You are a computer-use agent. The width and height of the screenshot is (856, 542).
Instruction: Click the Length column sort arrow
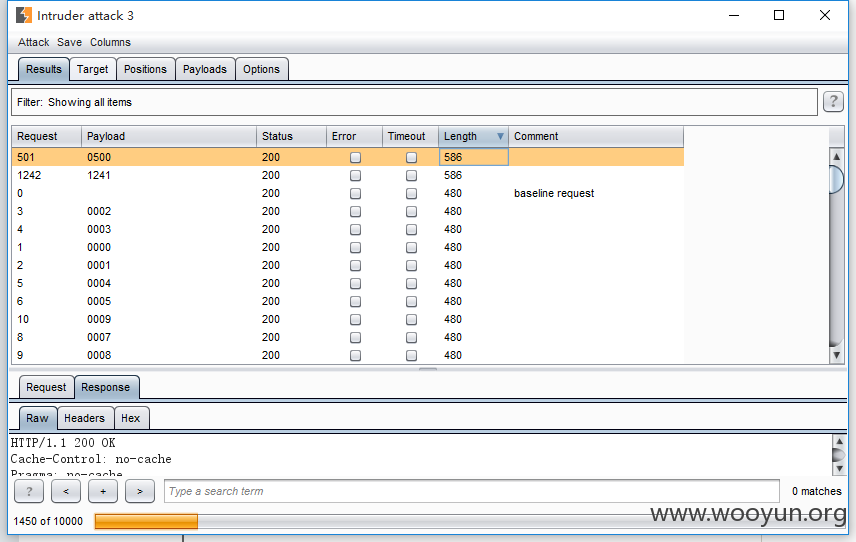[x=500, y=136]
